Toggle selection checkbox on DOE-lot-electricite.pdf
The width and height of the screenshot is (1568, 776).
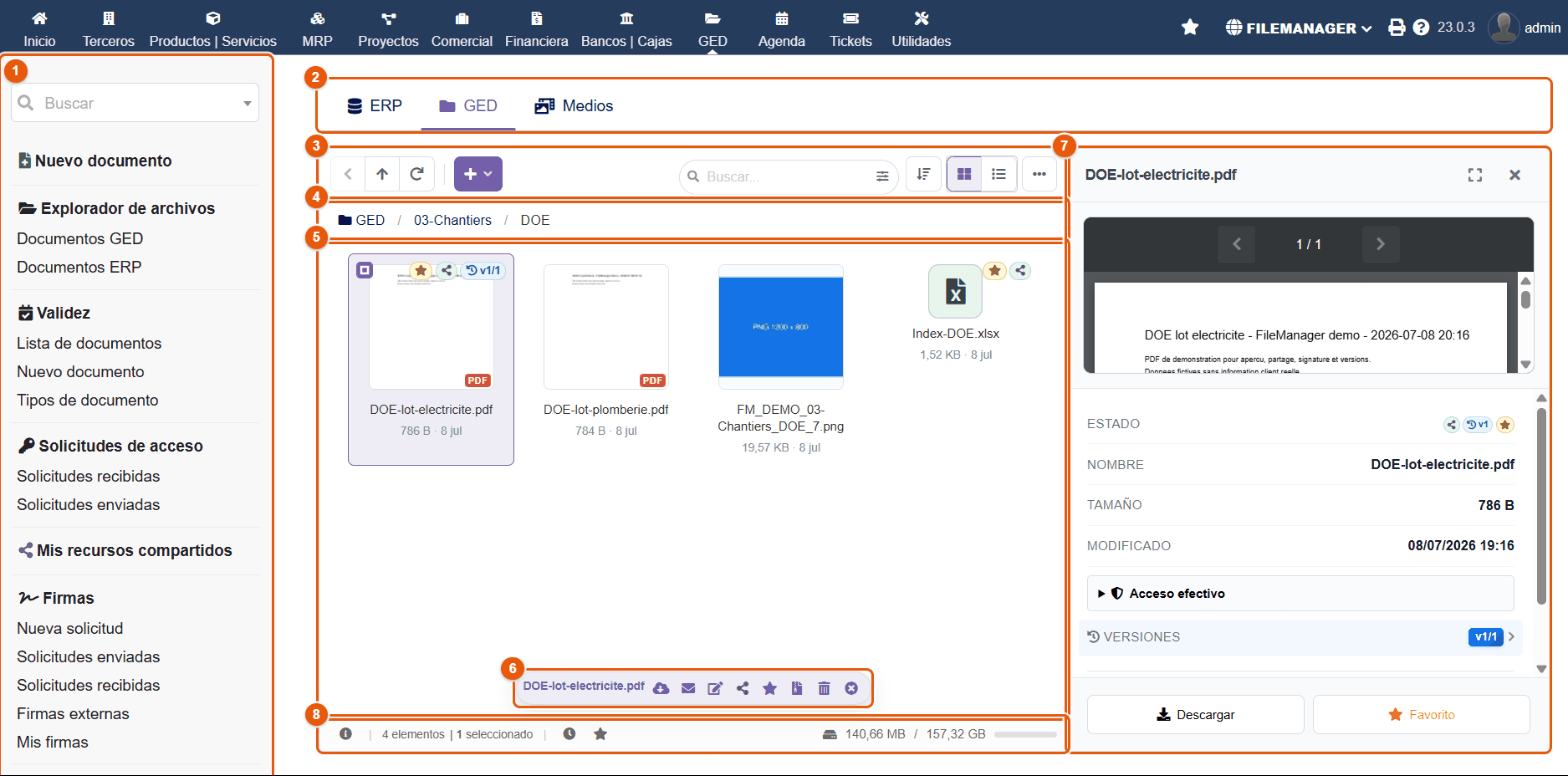(x=365, y=270)
